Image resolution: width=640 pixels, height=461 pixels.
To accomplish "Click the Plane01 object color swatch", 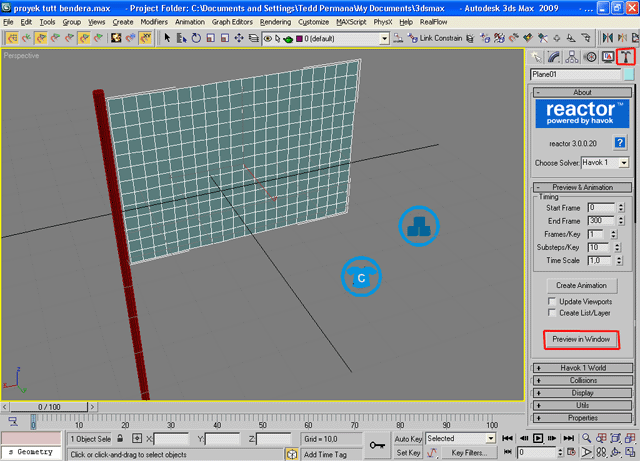I will [629, 74].
